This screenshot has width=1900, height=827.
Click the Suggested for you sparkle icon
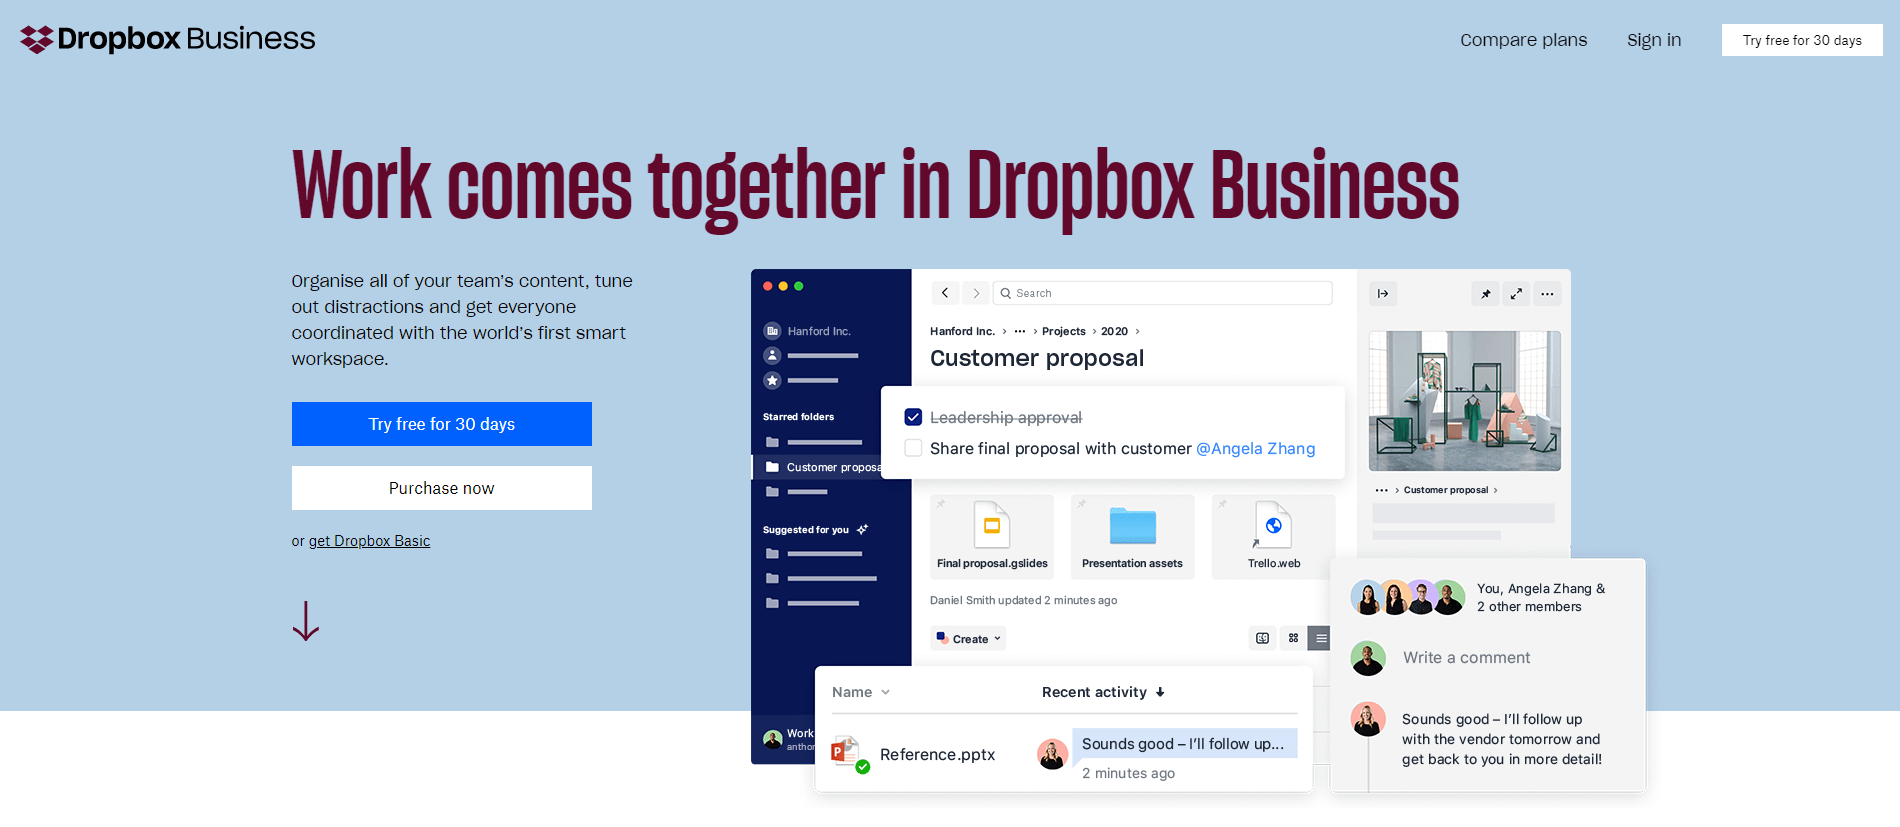[x=862, y=529]
